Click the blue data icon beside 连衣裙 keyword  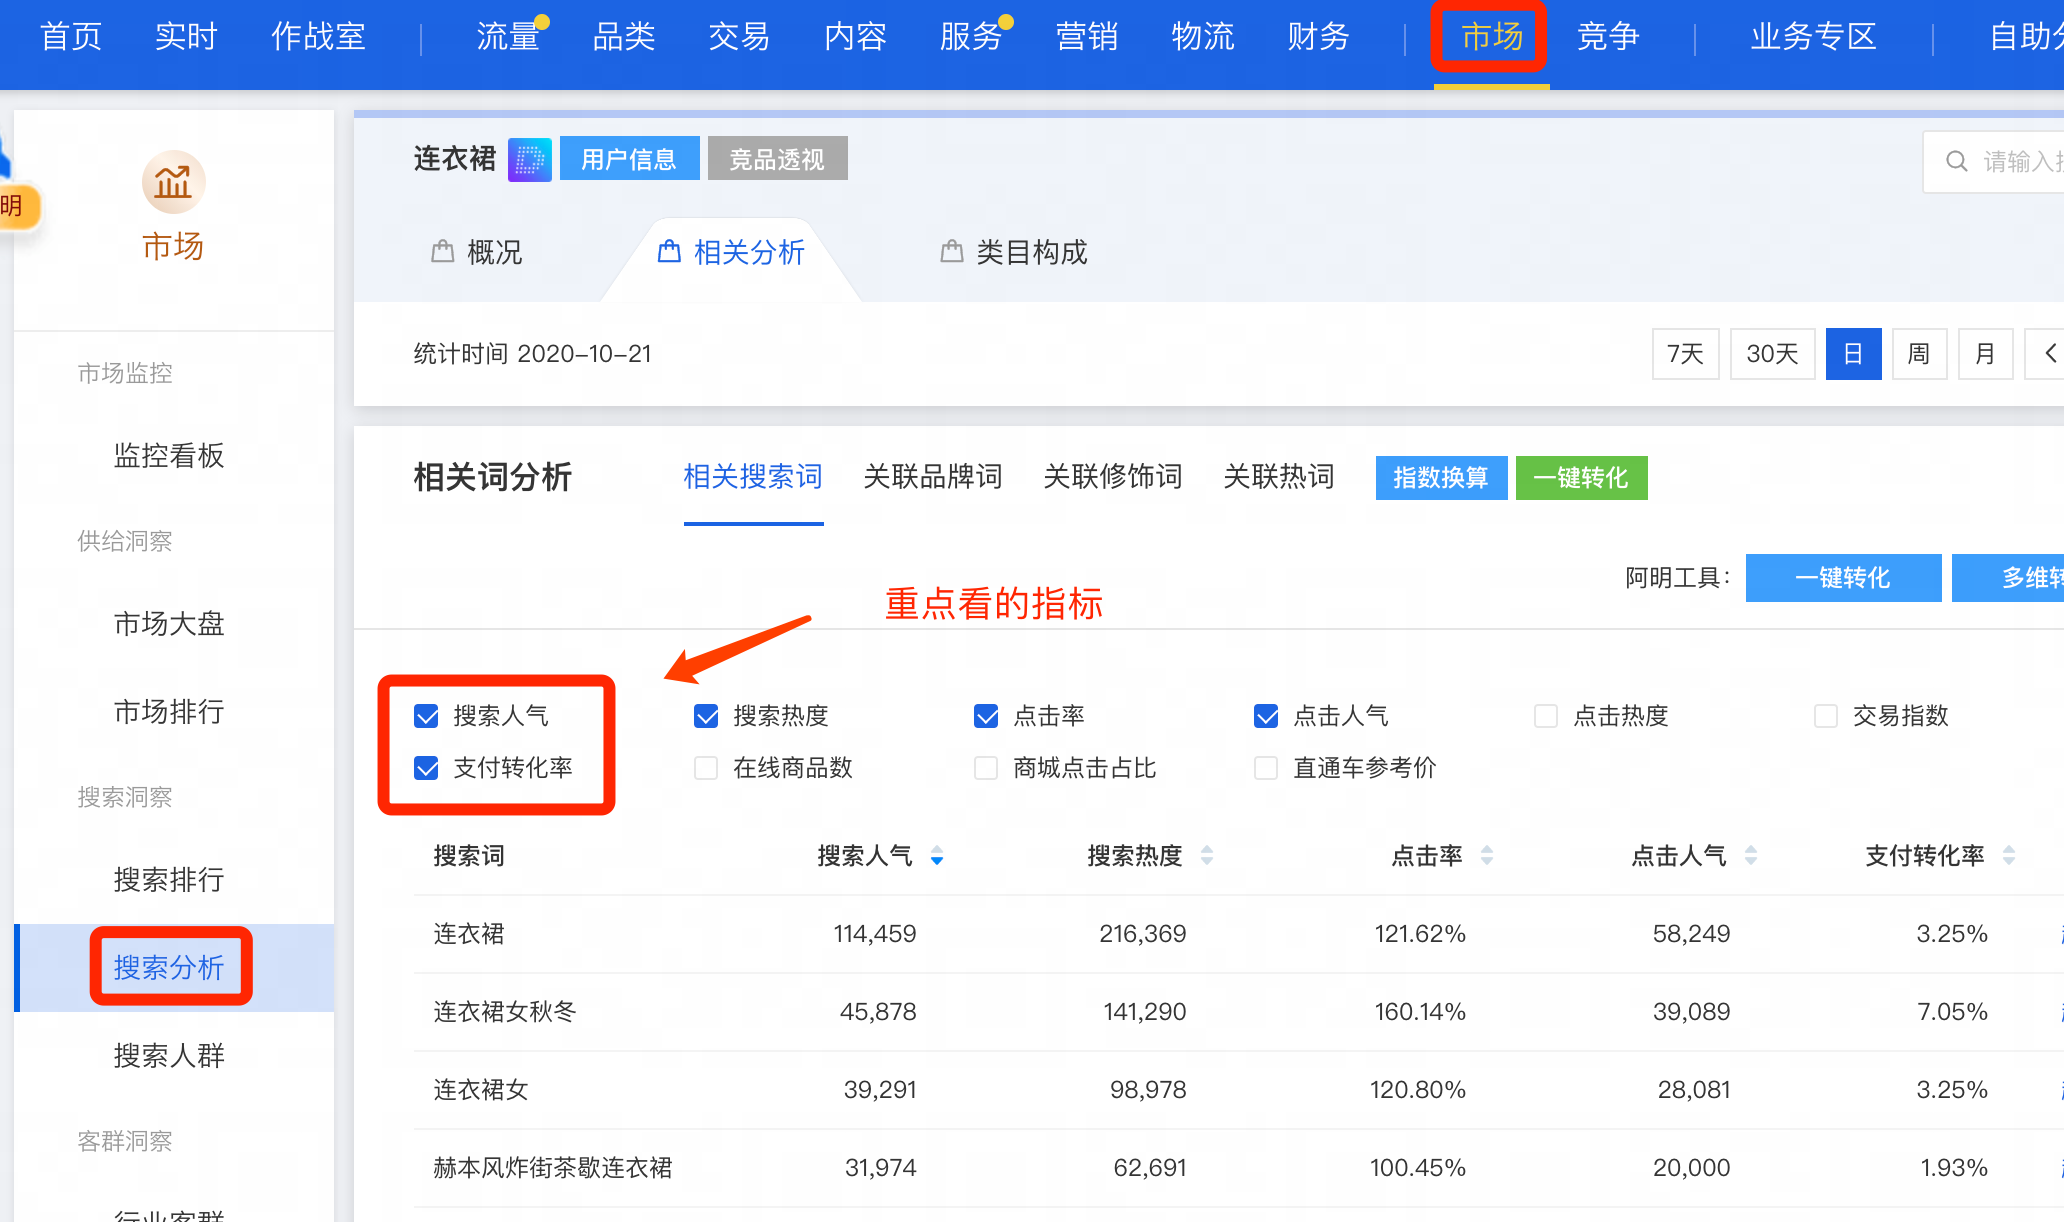529,159
